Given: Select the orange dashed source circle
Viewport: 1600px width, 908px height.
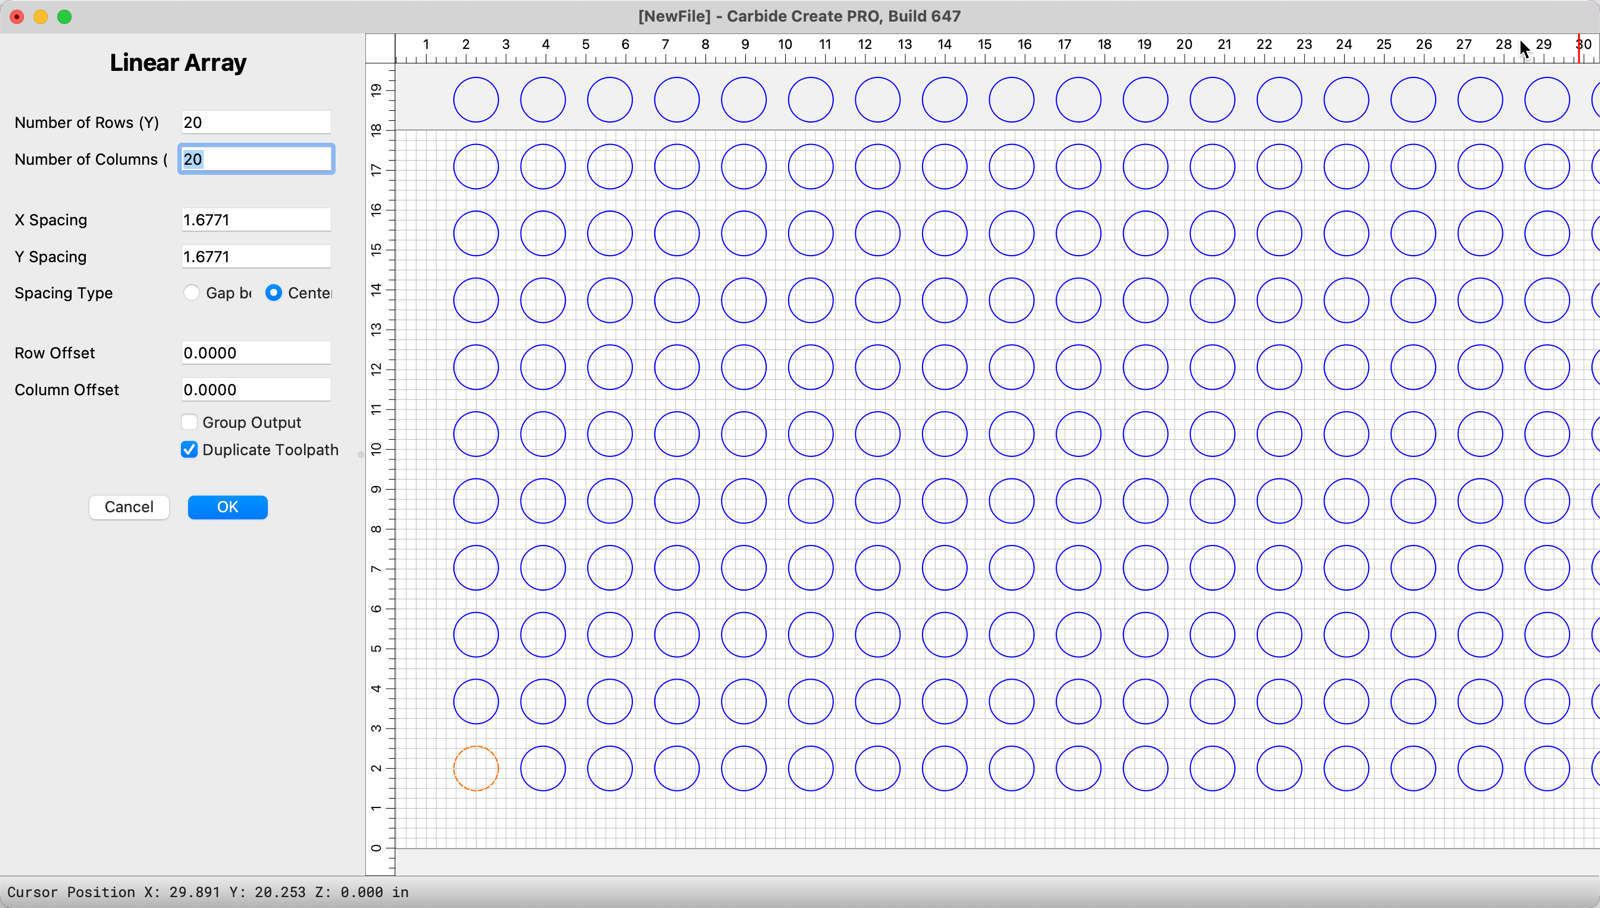Looking at the screenshot, I should (476, 768).
